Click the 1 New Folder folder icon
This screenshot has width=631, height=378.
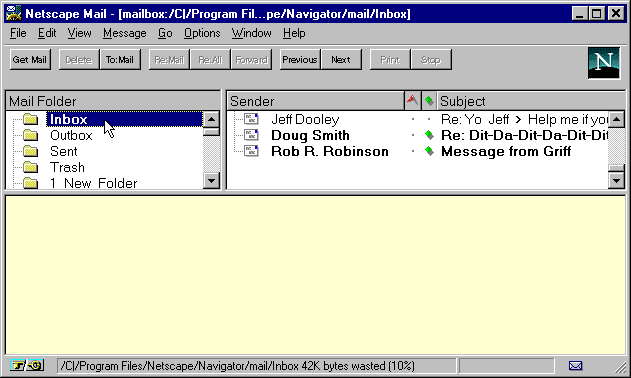(30, 183)
